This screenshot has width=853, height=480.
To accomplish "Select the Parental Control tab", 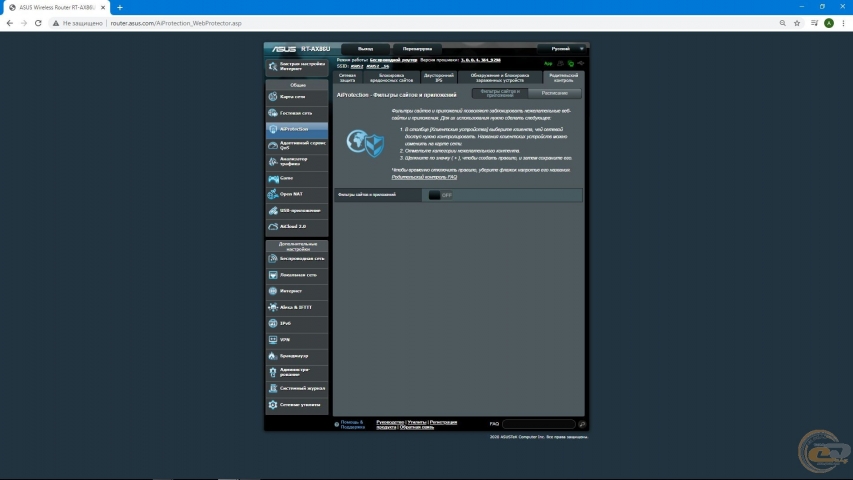I will click(564, 78).
